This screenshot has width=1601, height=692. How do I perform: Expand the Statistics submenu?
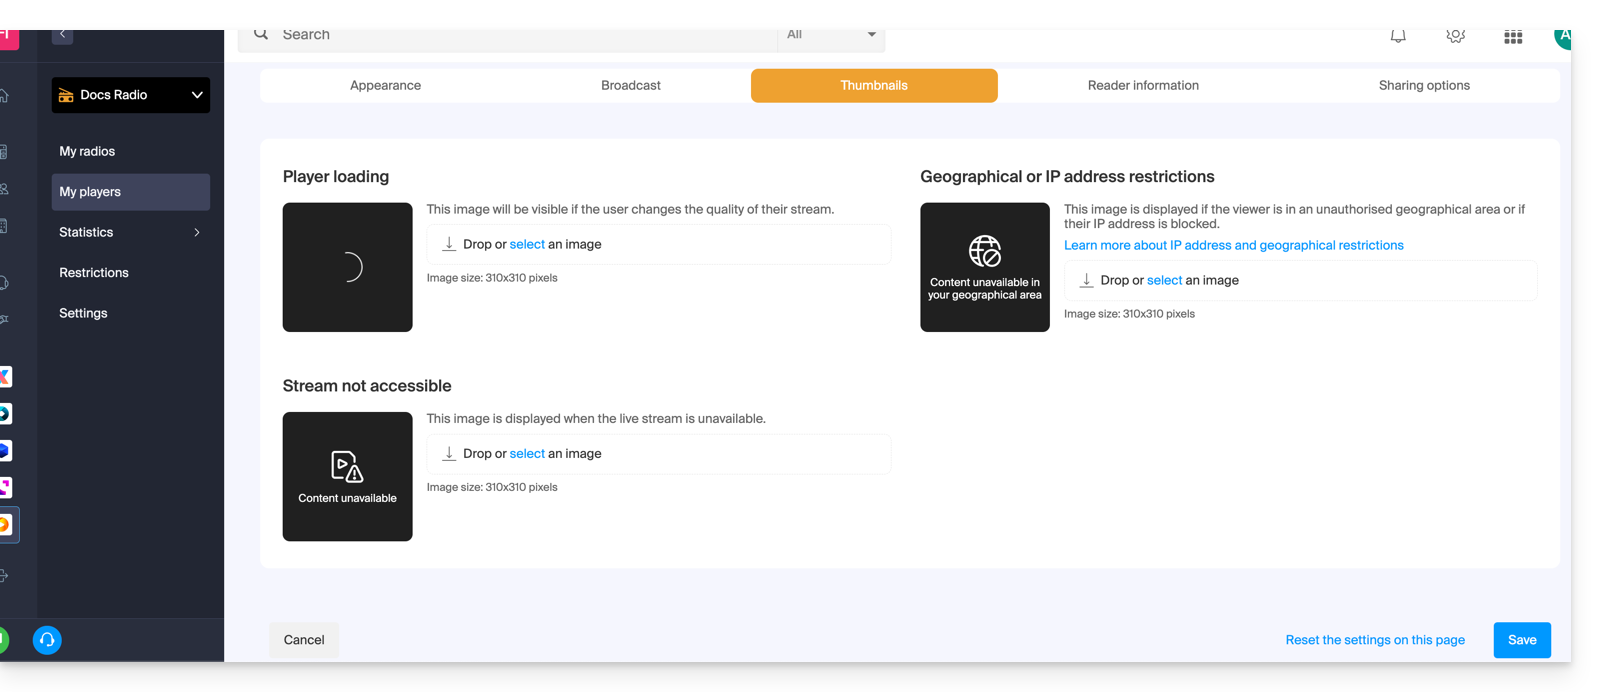tap(196, 232)
